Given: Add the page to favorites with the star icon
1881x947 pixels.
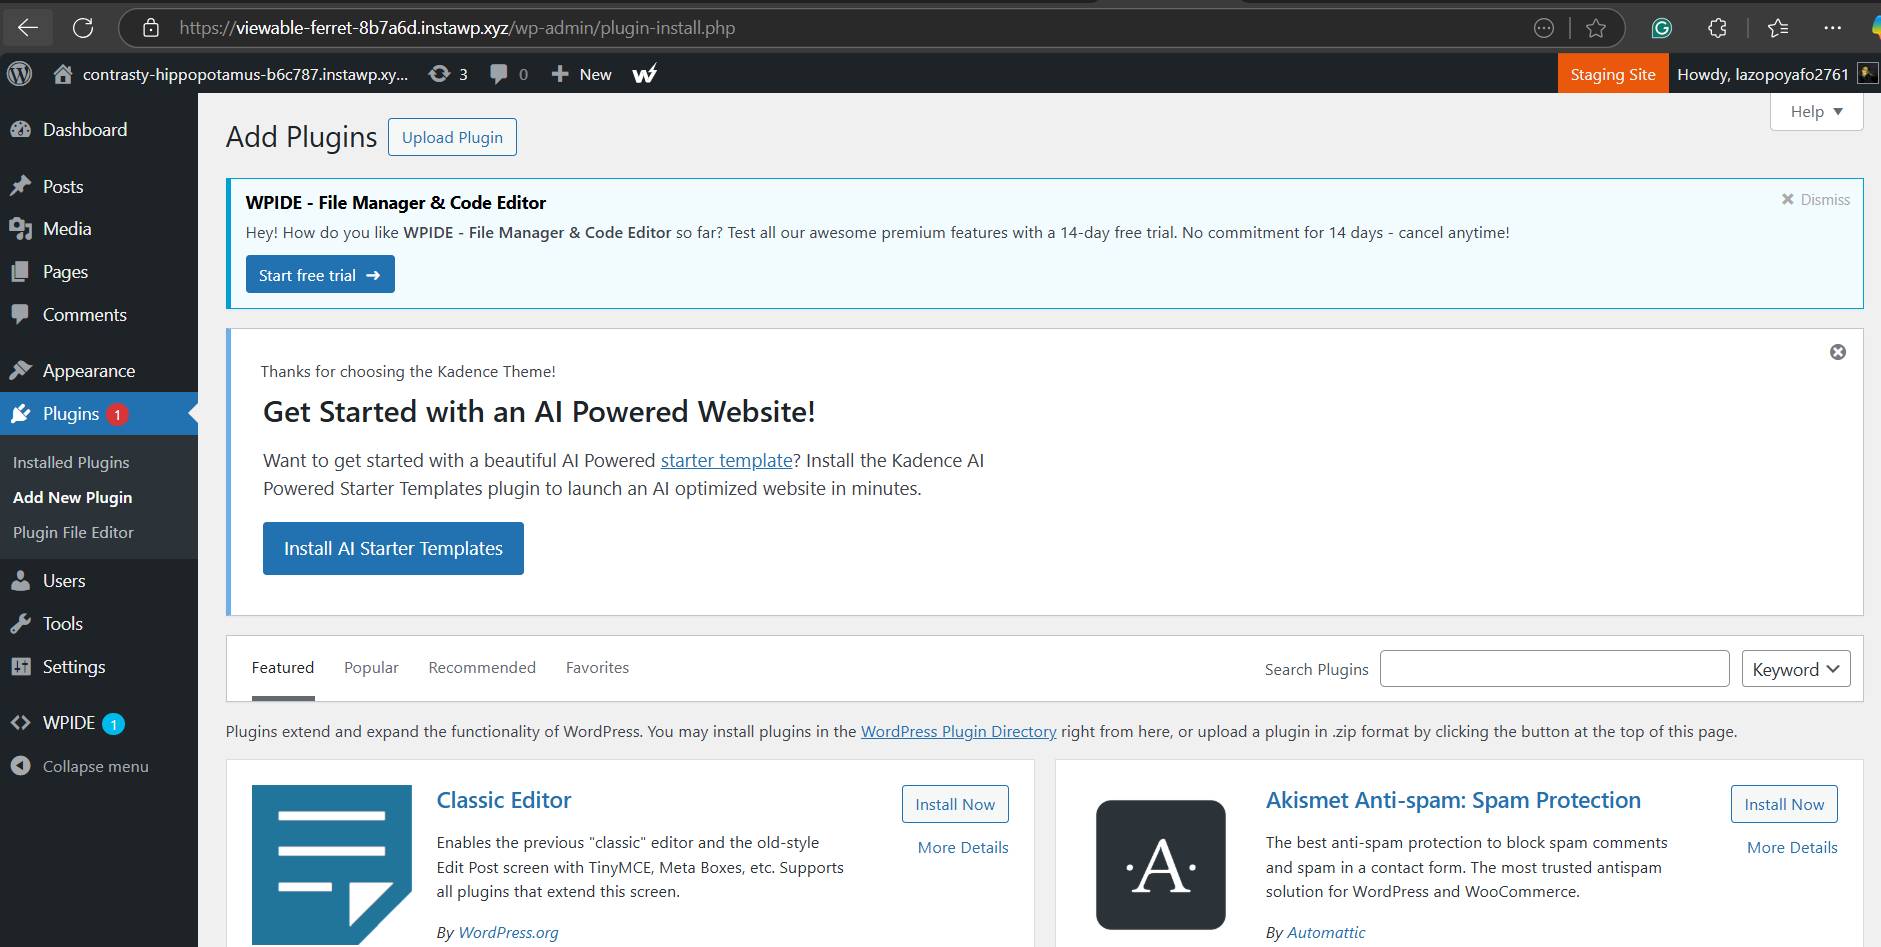Looking at the screenshot, I should point(1596,28).
